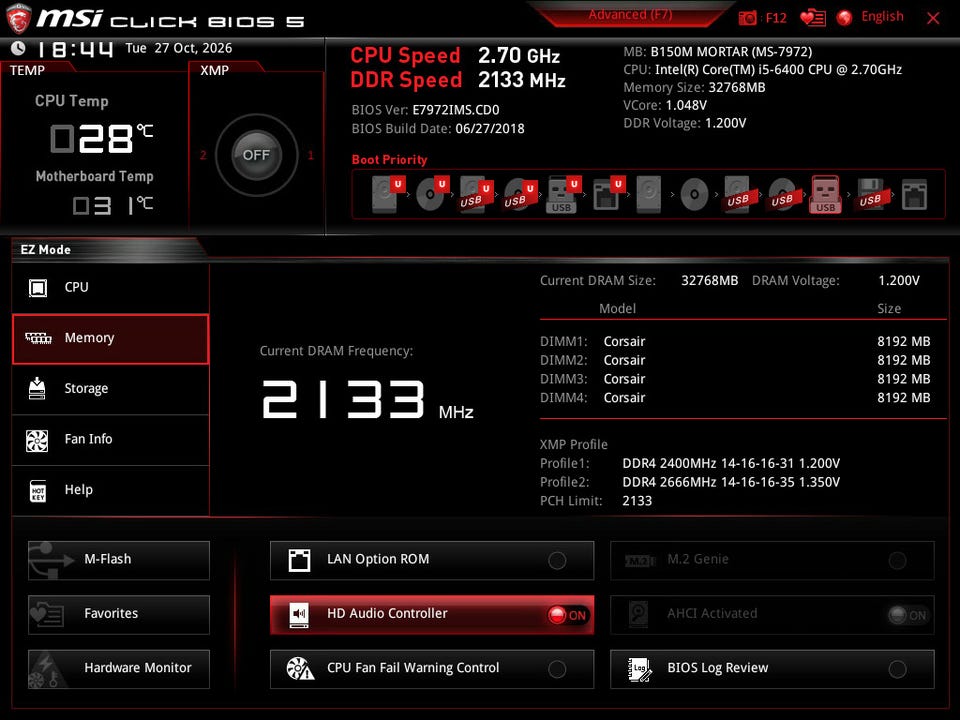The width and height of the screenshot is (960, 720).
Task: Click BIOS version "E7972IMS.CD0"
Action: (x=456, y=110)
